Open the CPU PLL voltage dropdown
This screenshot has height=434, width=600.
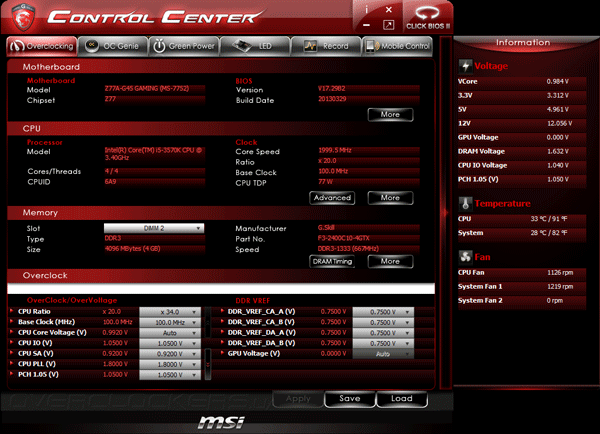[x=170, y=364]
